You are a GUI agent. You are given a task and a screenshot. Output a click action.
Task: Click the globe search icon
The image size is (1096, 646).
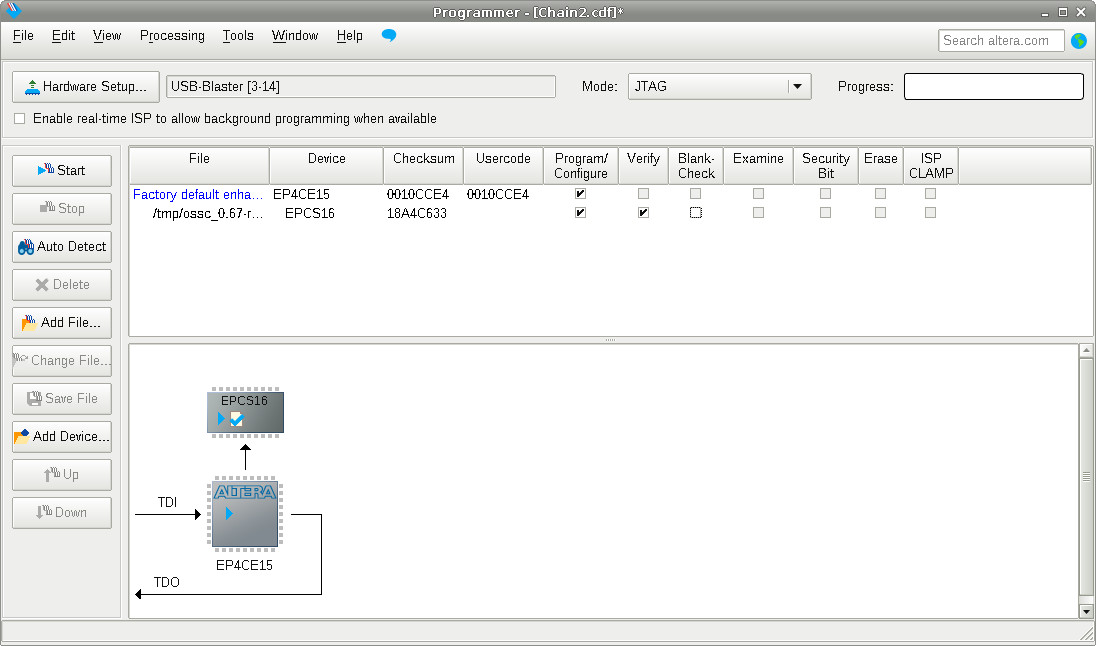coord(1079,41)
